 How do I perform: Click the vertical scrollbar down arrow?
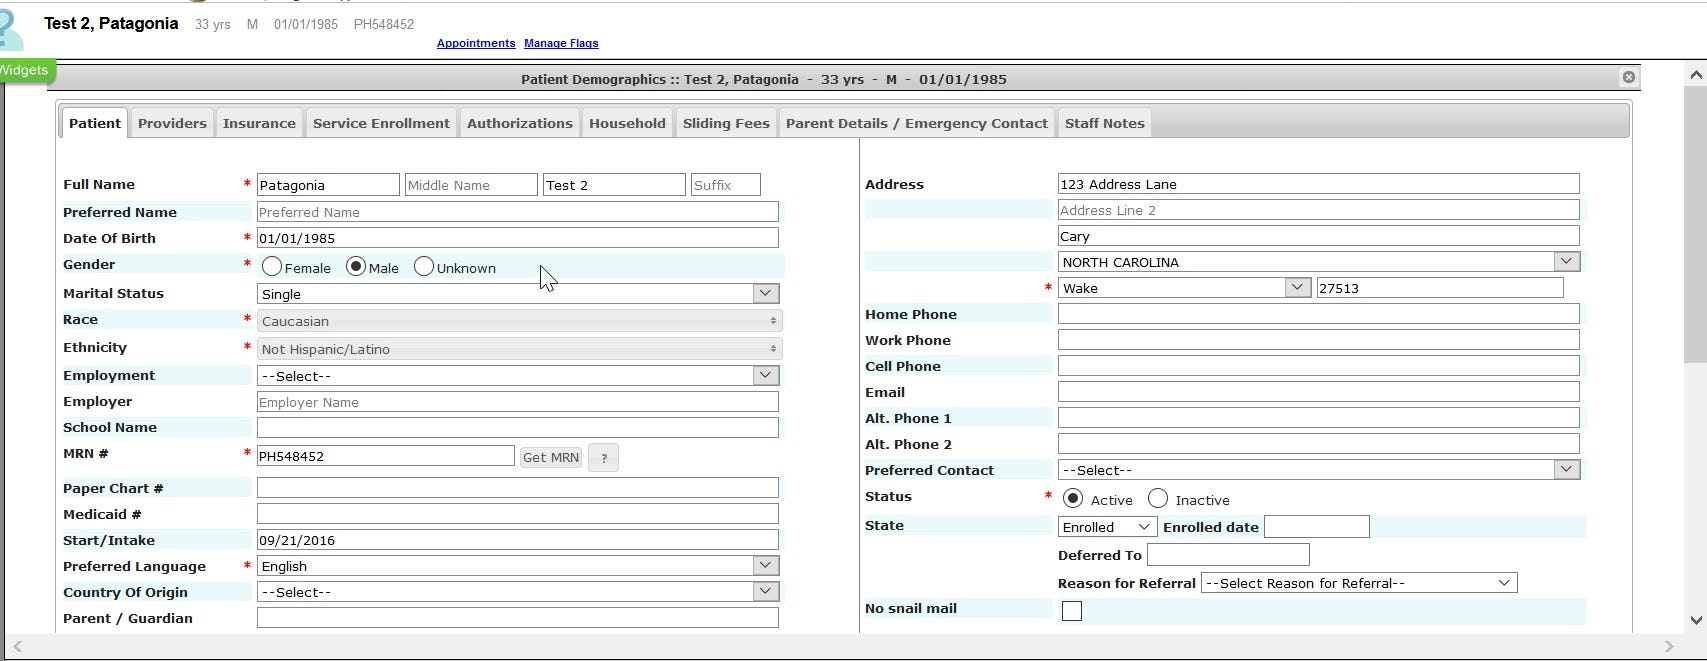(1695, 620)
